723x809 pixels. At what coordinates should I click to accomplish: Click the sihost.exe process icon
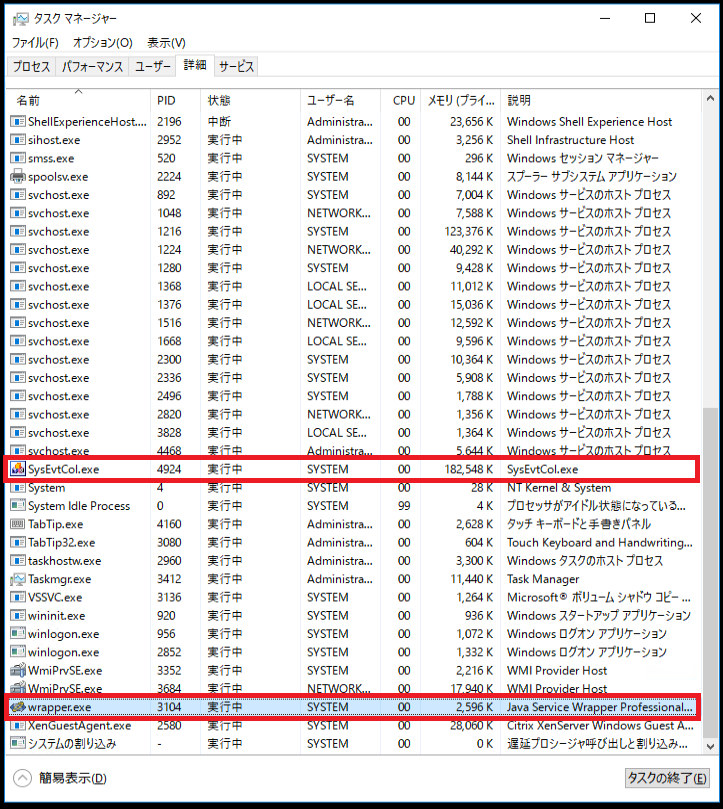pyautogui.click(x=18, y=140)
